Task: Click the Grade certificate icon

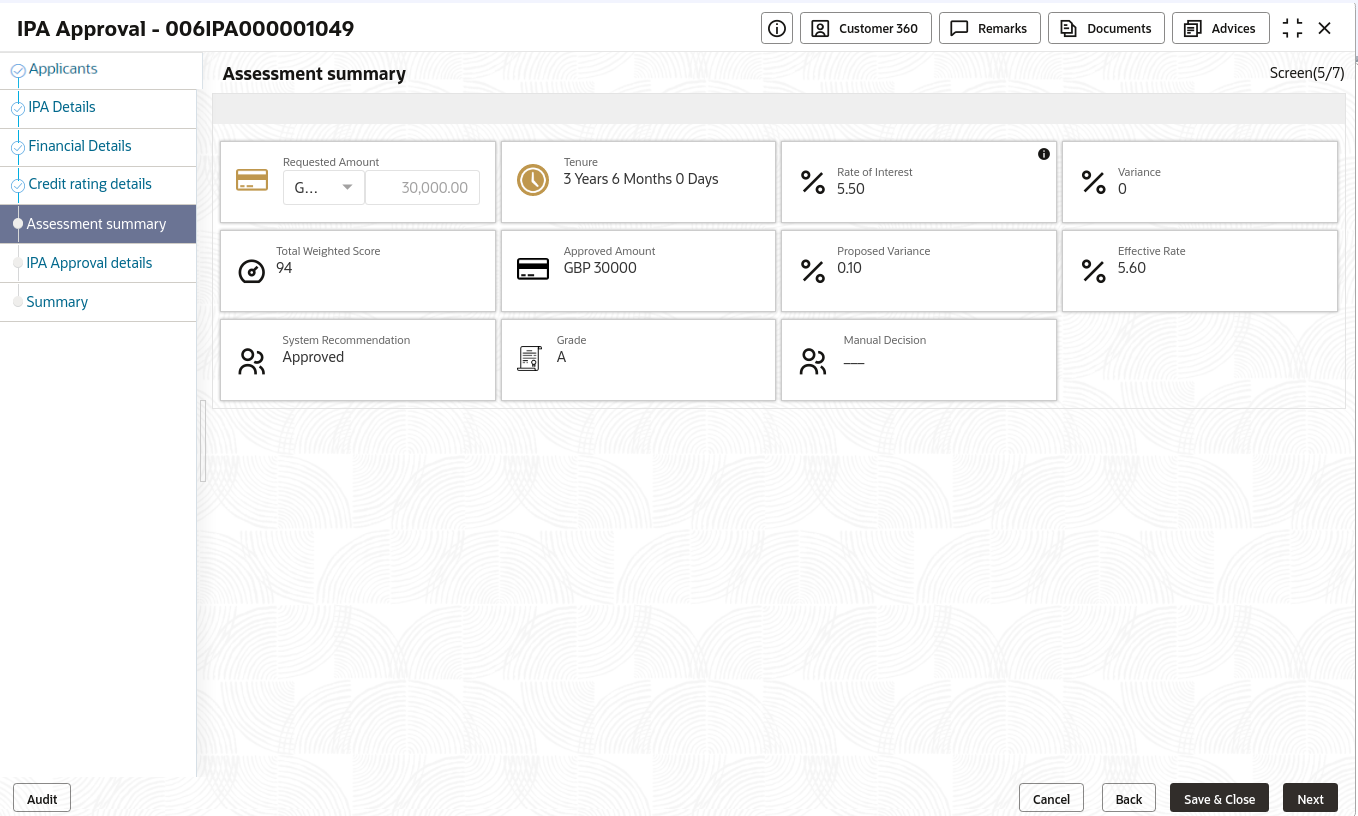Action: coord(528,358)
